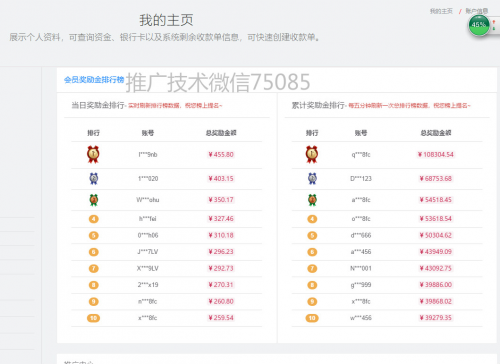Click account name g***999

(x=361, y=285)
